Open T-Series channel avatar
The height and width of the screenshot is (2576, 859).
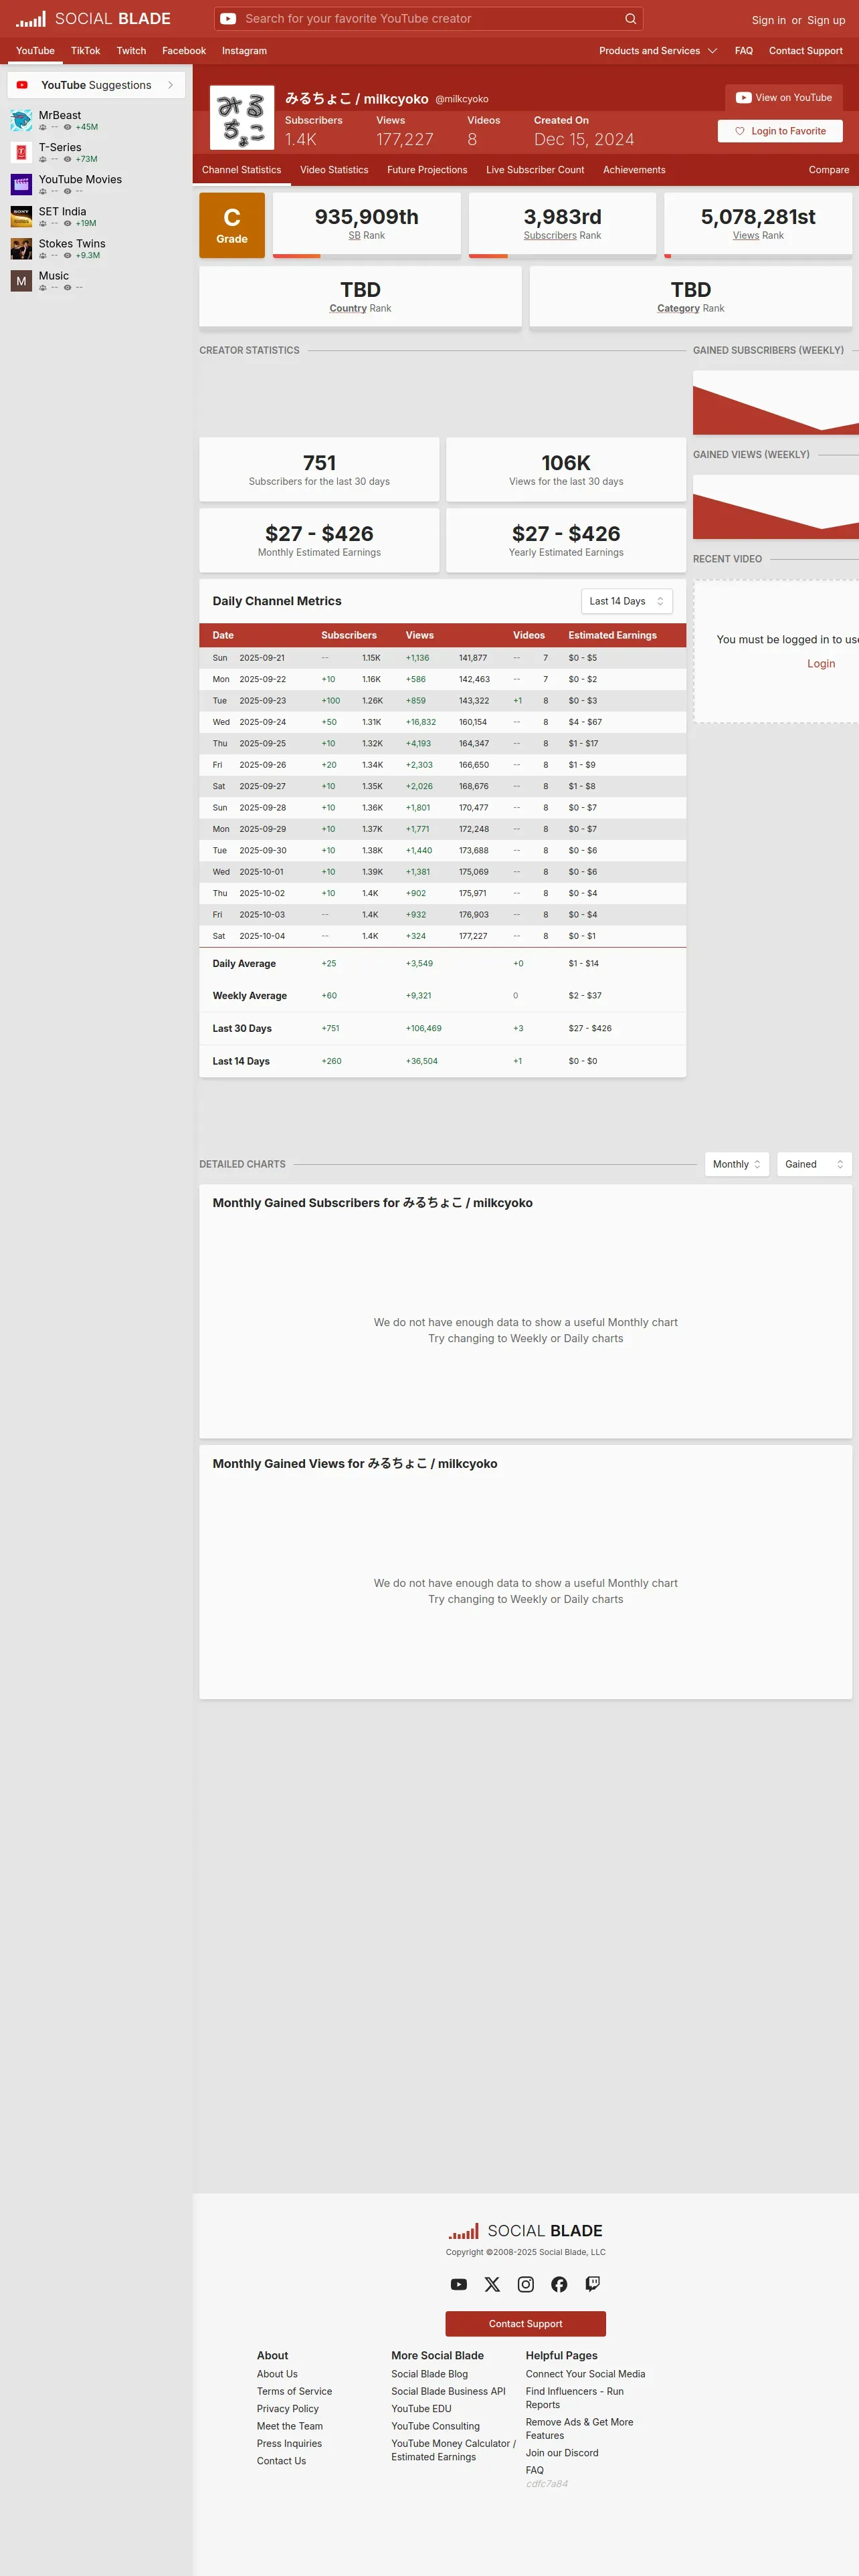(21, 152)
